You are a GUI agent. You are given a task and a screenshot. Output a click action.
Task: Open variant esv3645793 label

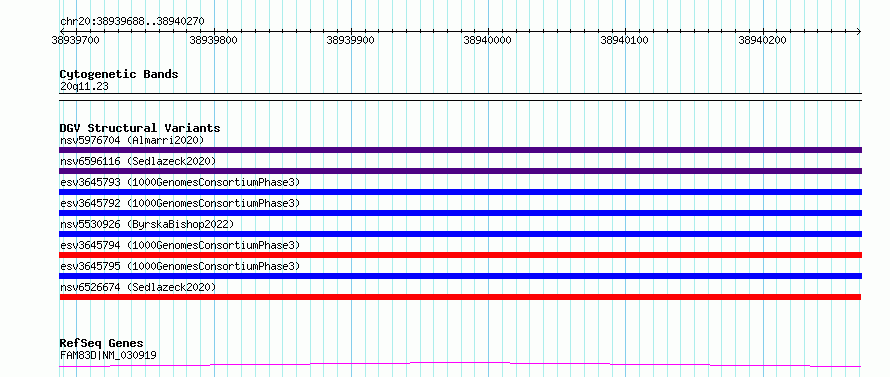coord(180,182)
